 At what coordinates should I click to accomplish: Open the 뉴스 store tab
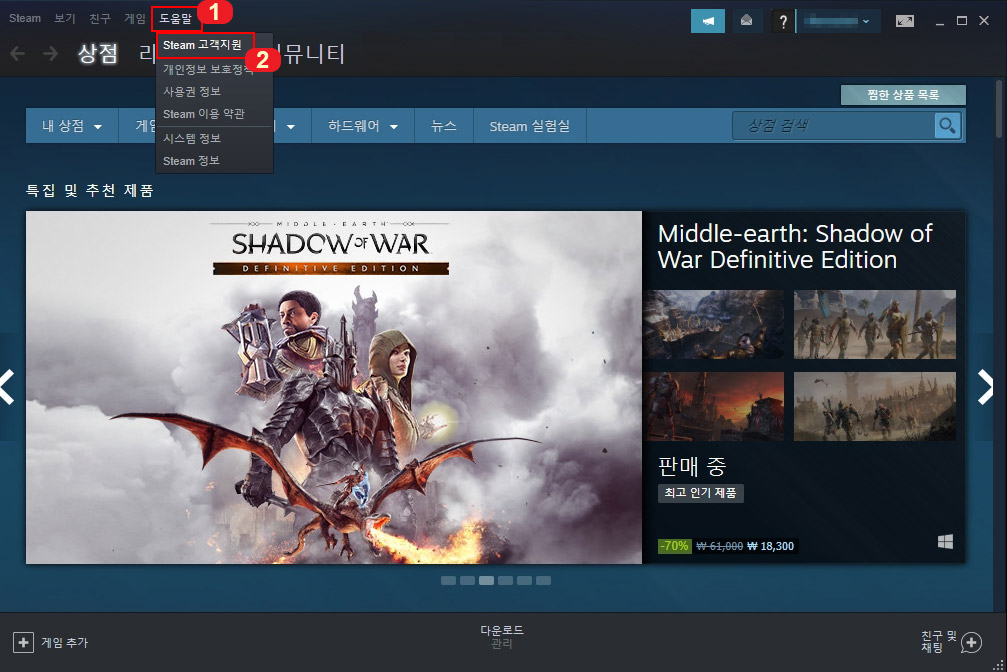pyautogui.click(x=444, y=126)
